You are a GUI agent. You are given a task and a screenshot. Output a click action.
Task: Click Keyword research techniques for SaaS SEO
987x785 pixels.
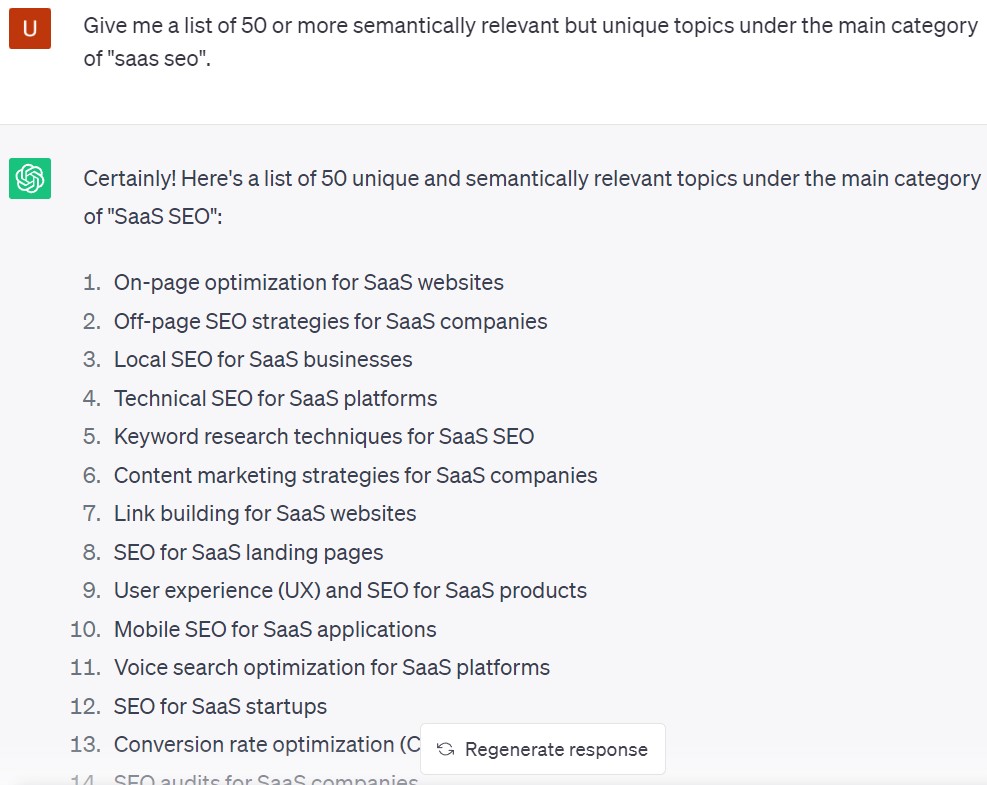coord(324,436)
